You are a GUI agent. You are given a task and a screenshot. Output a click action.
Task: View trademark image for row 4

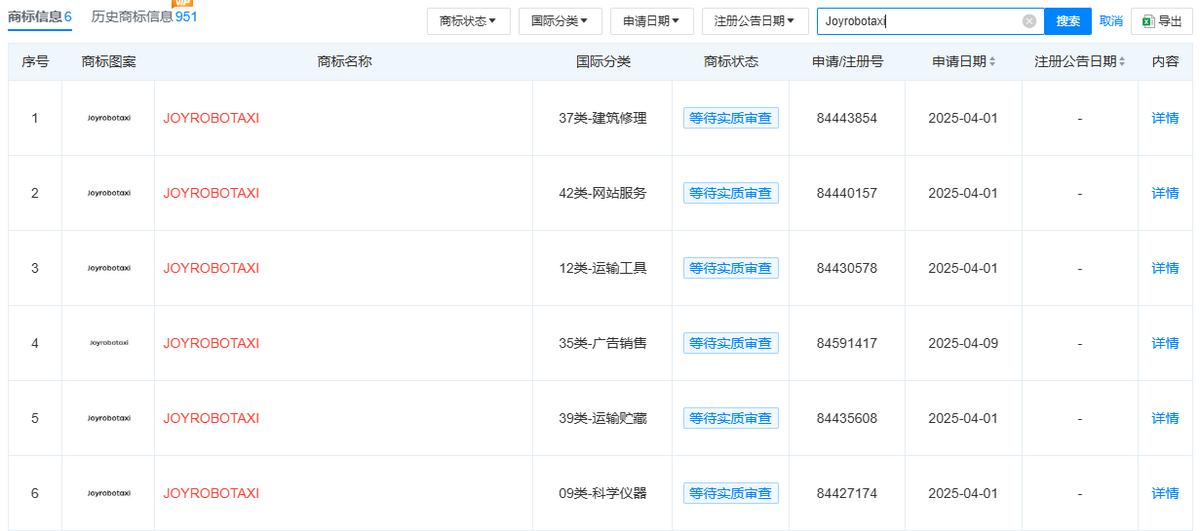click(108, 343)
